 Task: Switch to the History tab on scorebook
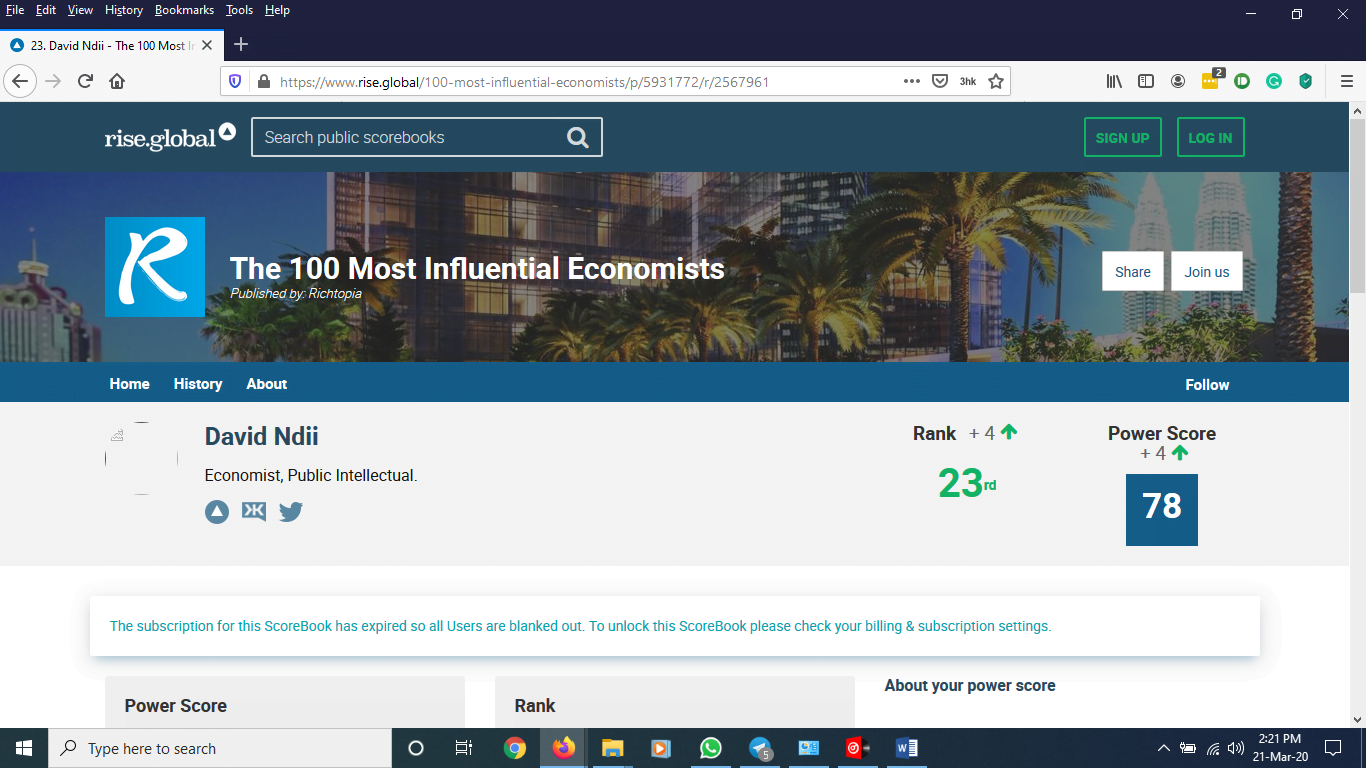click(198, 384)
